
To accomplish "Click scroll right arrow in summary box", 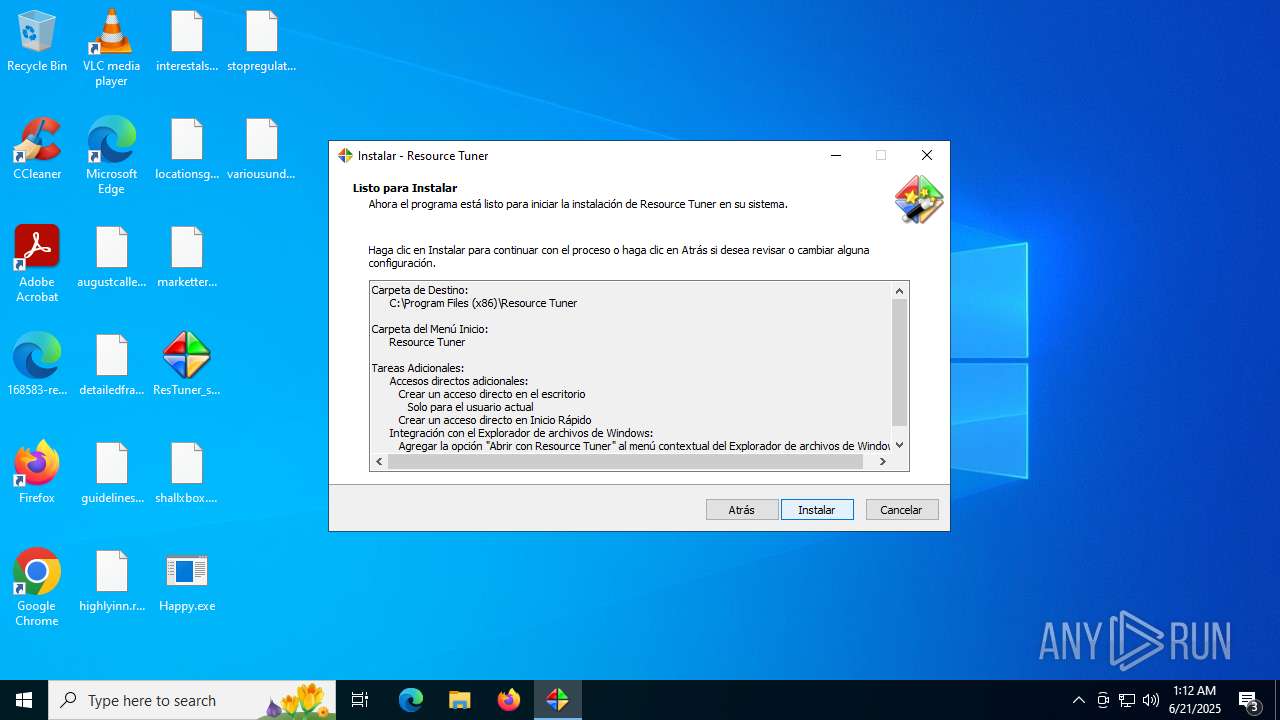I will (x=883, y=462).
